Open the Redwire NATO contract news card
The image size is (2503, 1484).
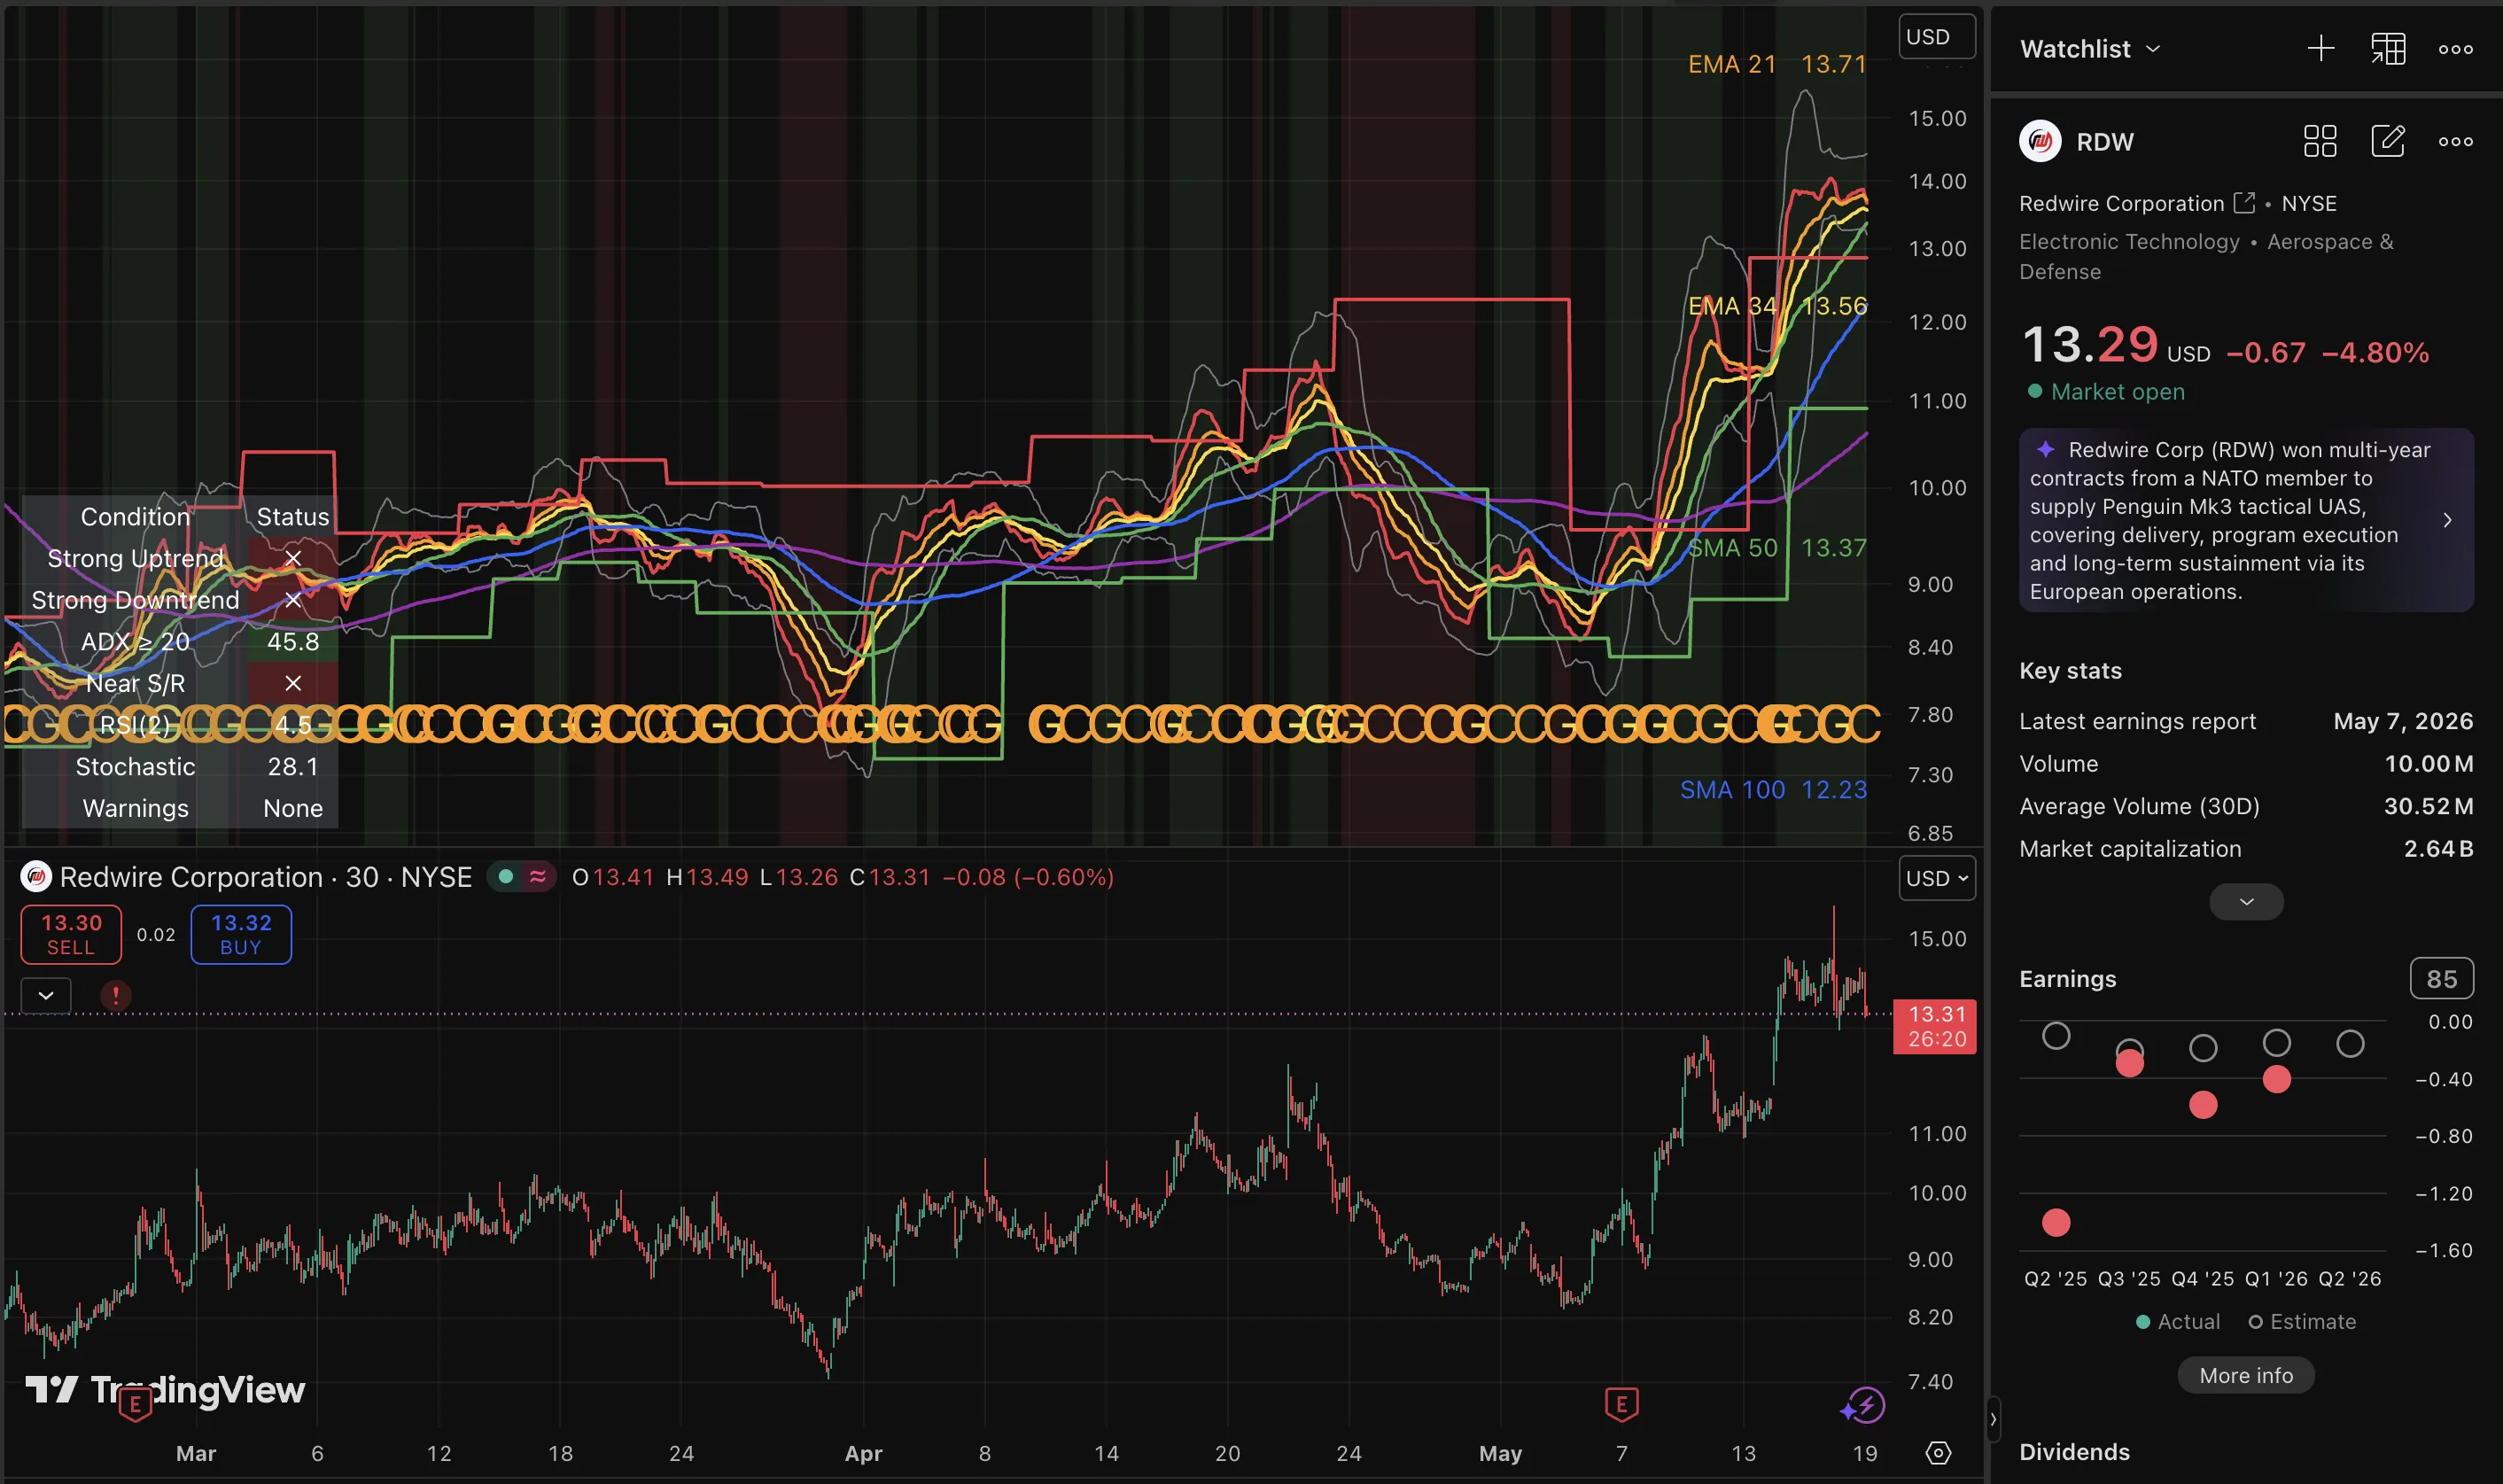point(2246,520)
